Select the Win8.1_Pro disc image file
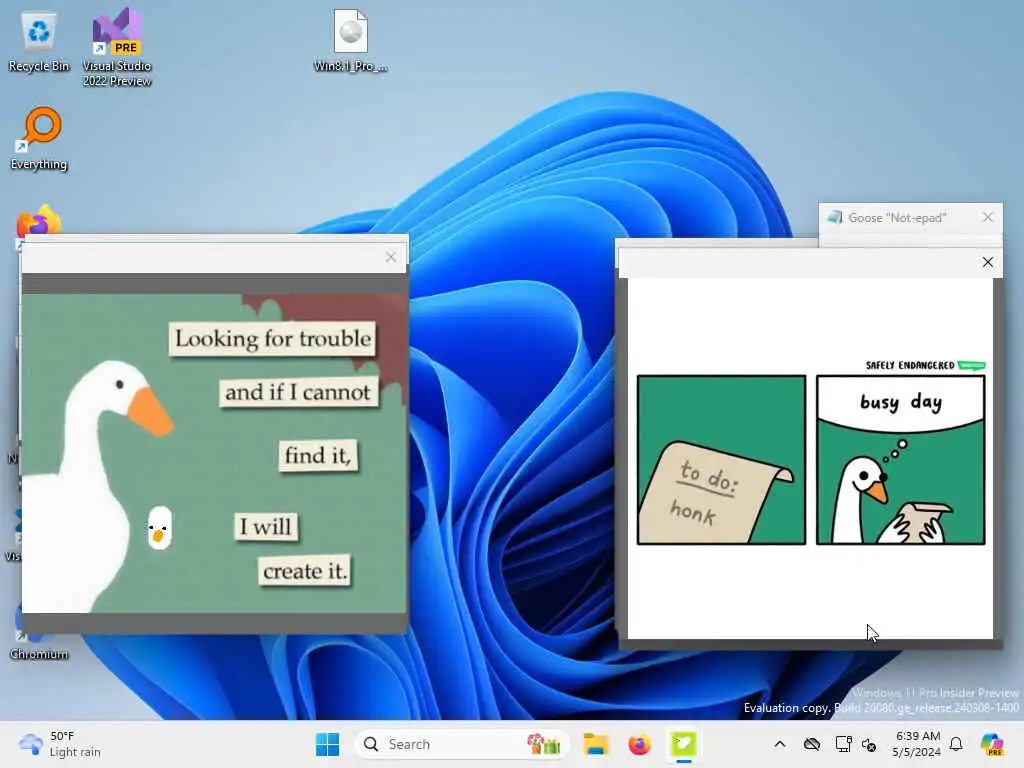Screen dimensions: 1024x768 click(x=351, y=40)
